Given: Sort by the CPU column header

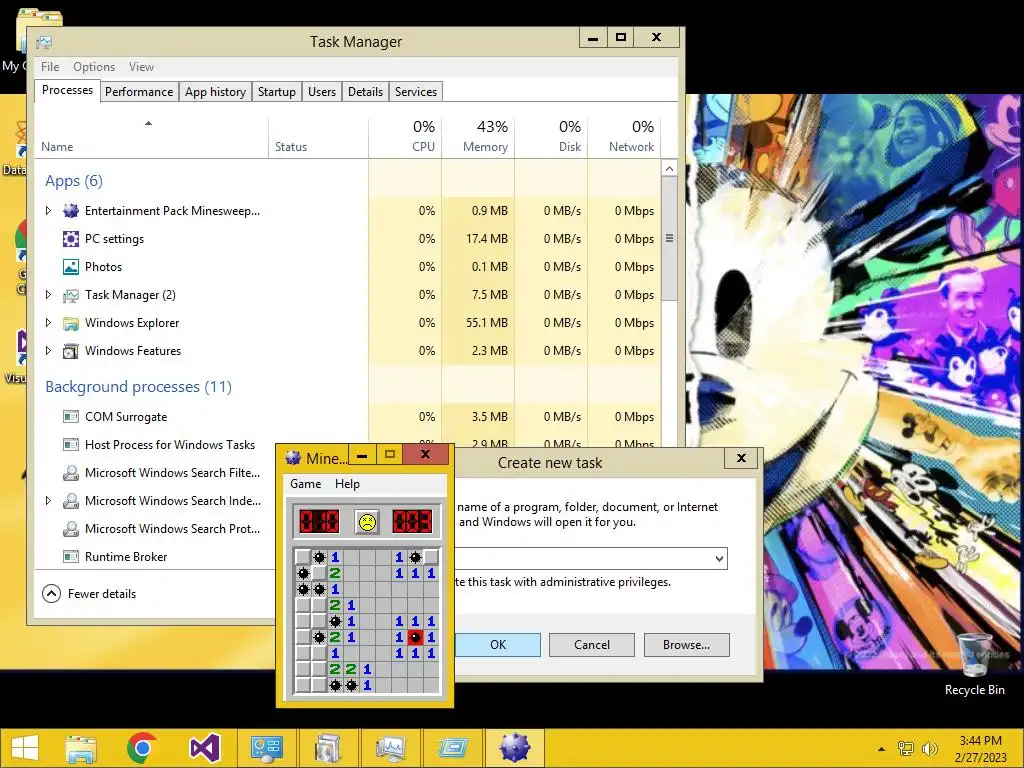Looking at the screenshot, I should point(405,138).
